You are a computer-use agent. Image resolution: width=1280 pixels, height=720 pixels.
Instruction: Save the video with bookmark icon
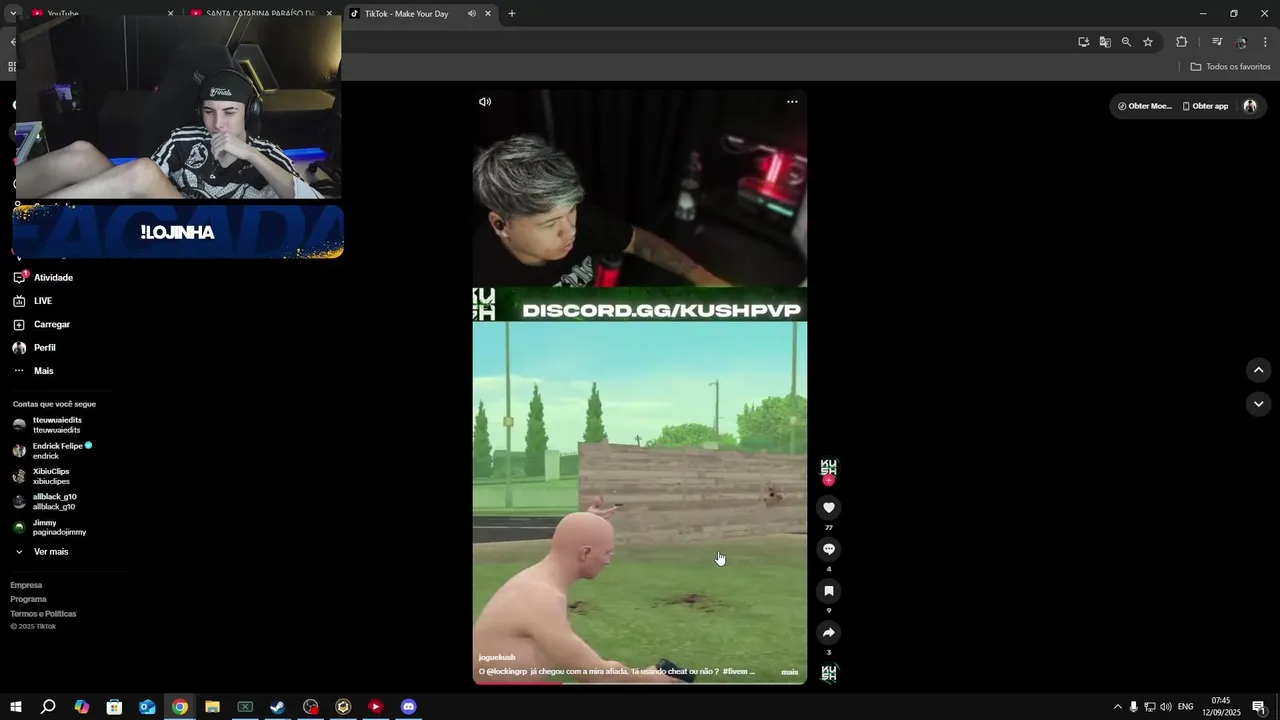[x=828, y=591]
